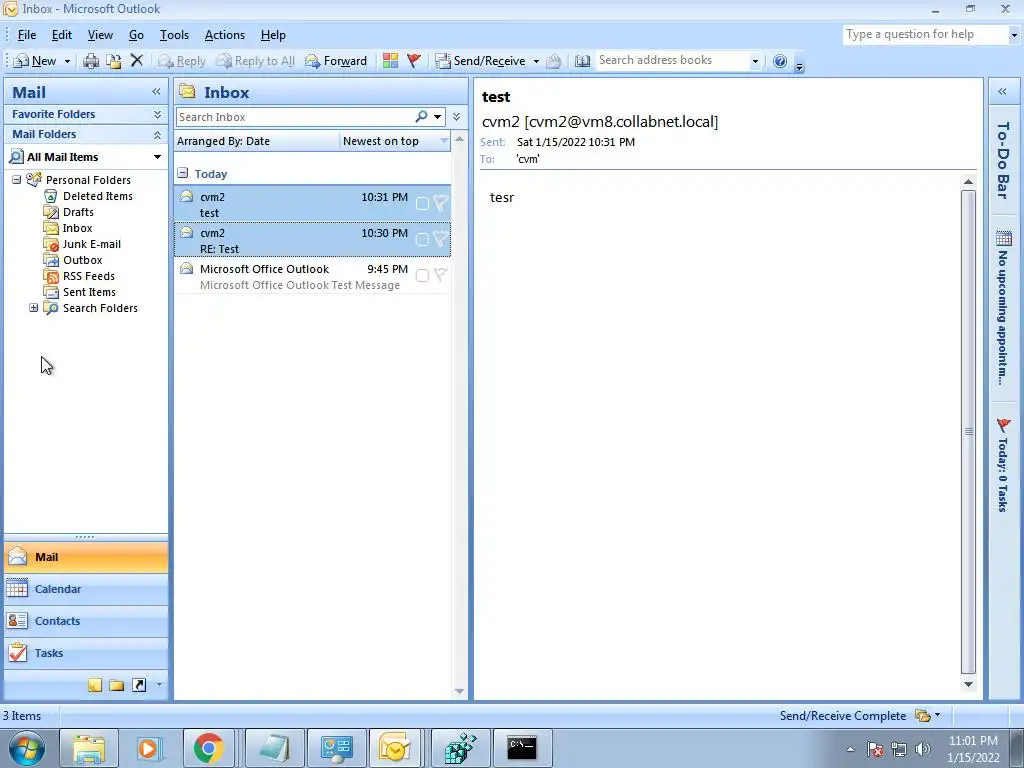
Task: Expand the Search Folders tree node
Action: 33,308
